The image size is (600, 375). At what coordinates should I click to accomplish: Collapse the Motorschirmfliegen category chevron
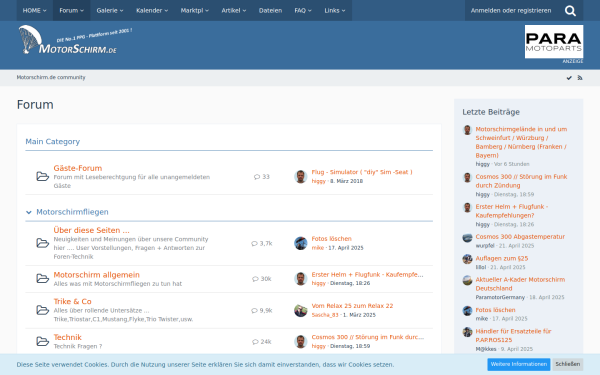click(x=29, y=212)
